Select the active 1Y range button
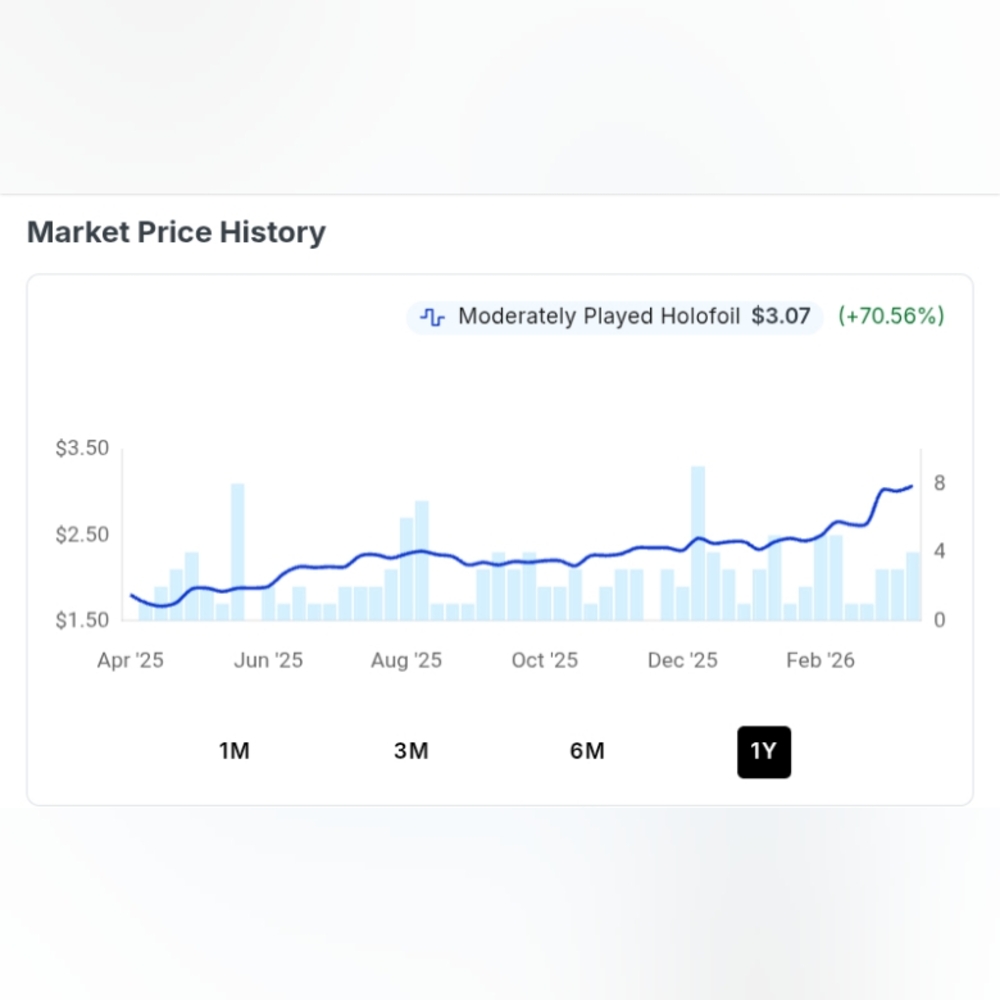The image size is (1000, 1000). coord(764,752)
